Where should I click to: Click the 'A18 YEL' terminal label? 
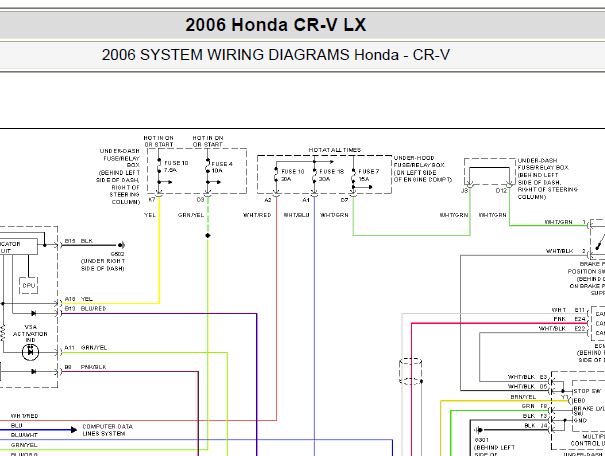(x=79, y=299)
